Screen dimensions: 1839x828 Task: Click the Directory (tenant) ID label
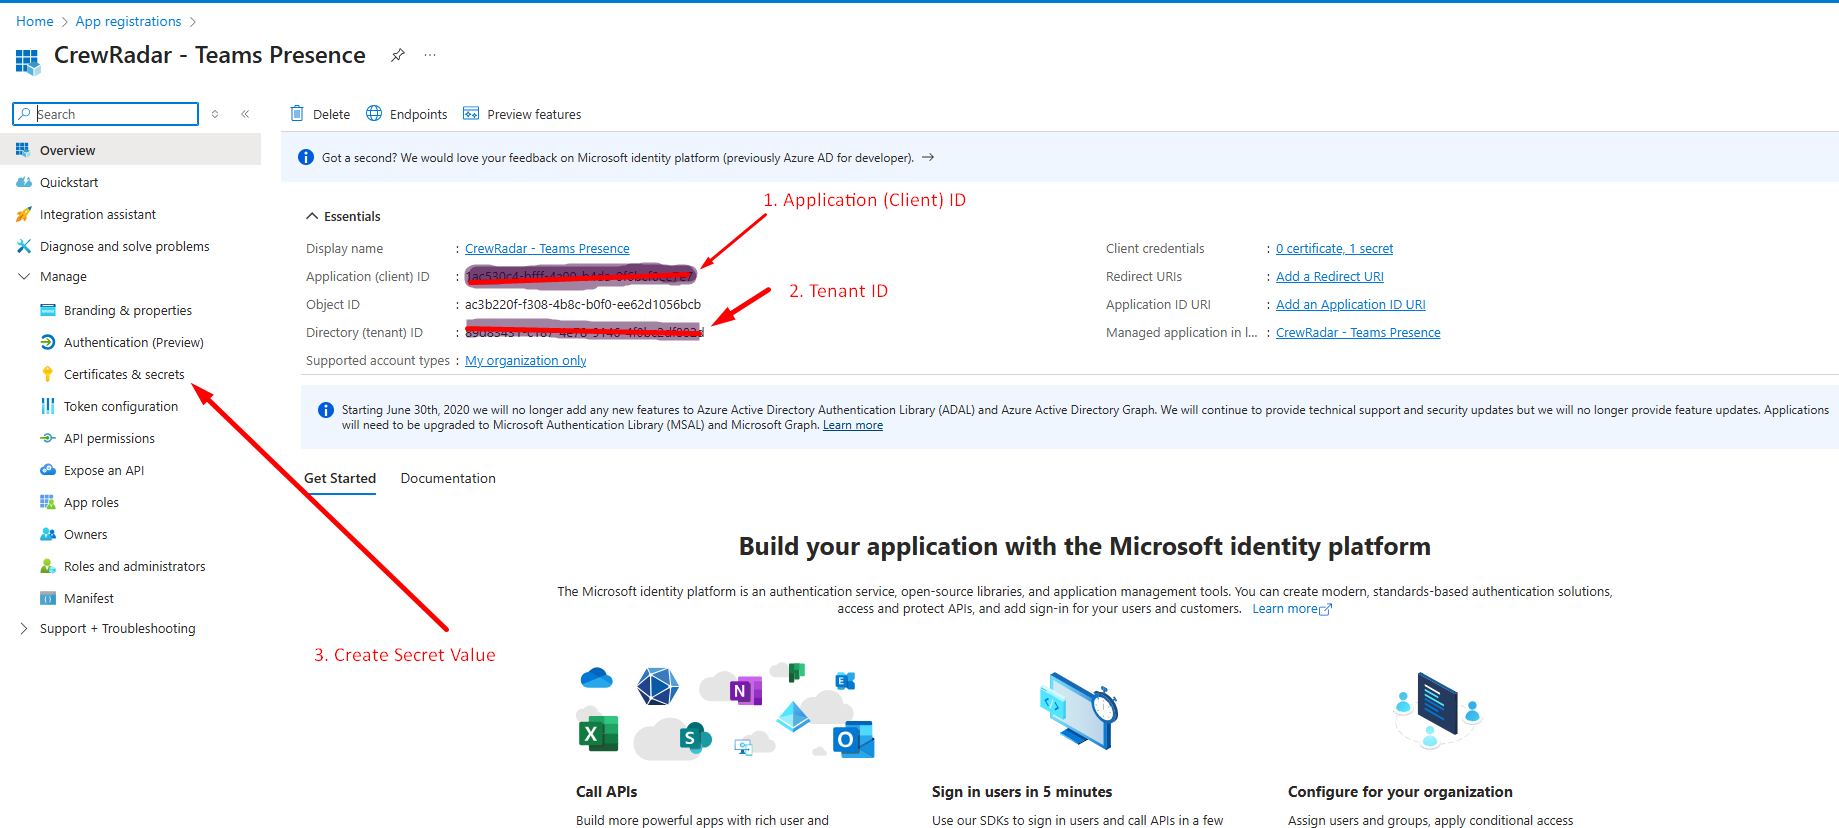pyautogui.click(x=364, y=332)
